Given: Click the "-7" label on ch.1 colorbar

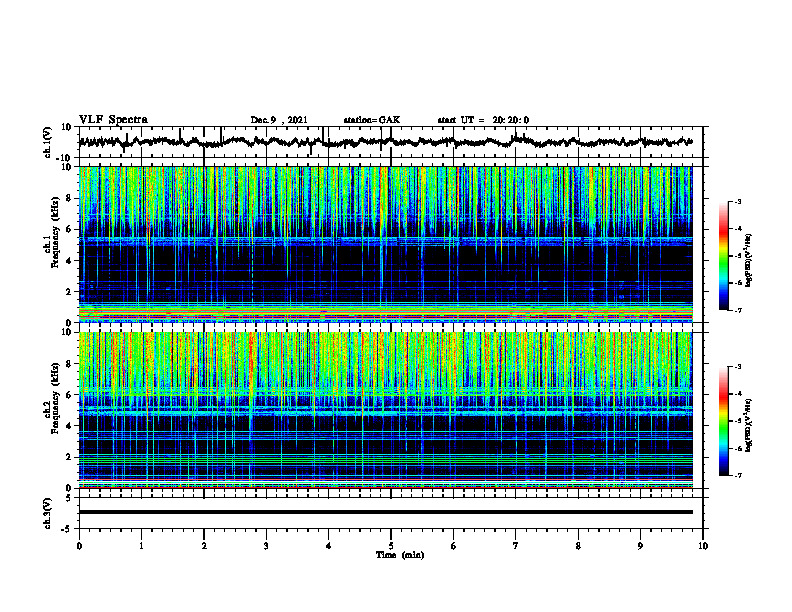Looking at the screenshot, I should pyautogui.click(x=738, y=310).
